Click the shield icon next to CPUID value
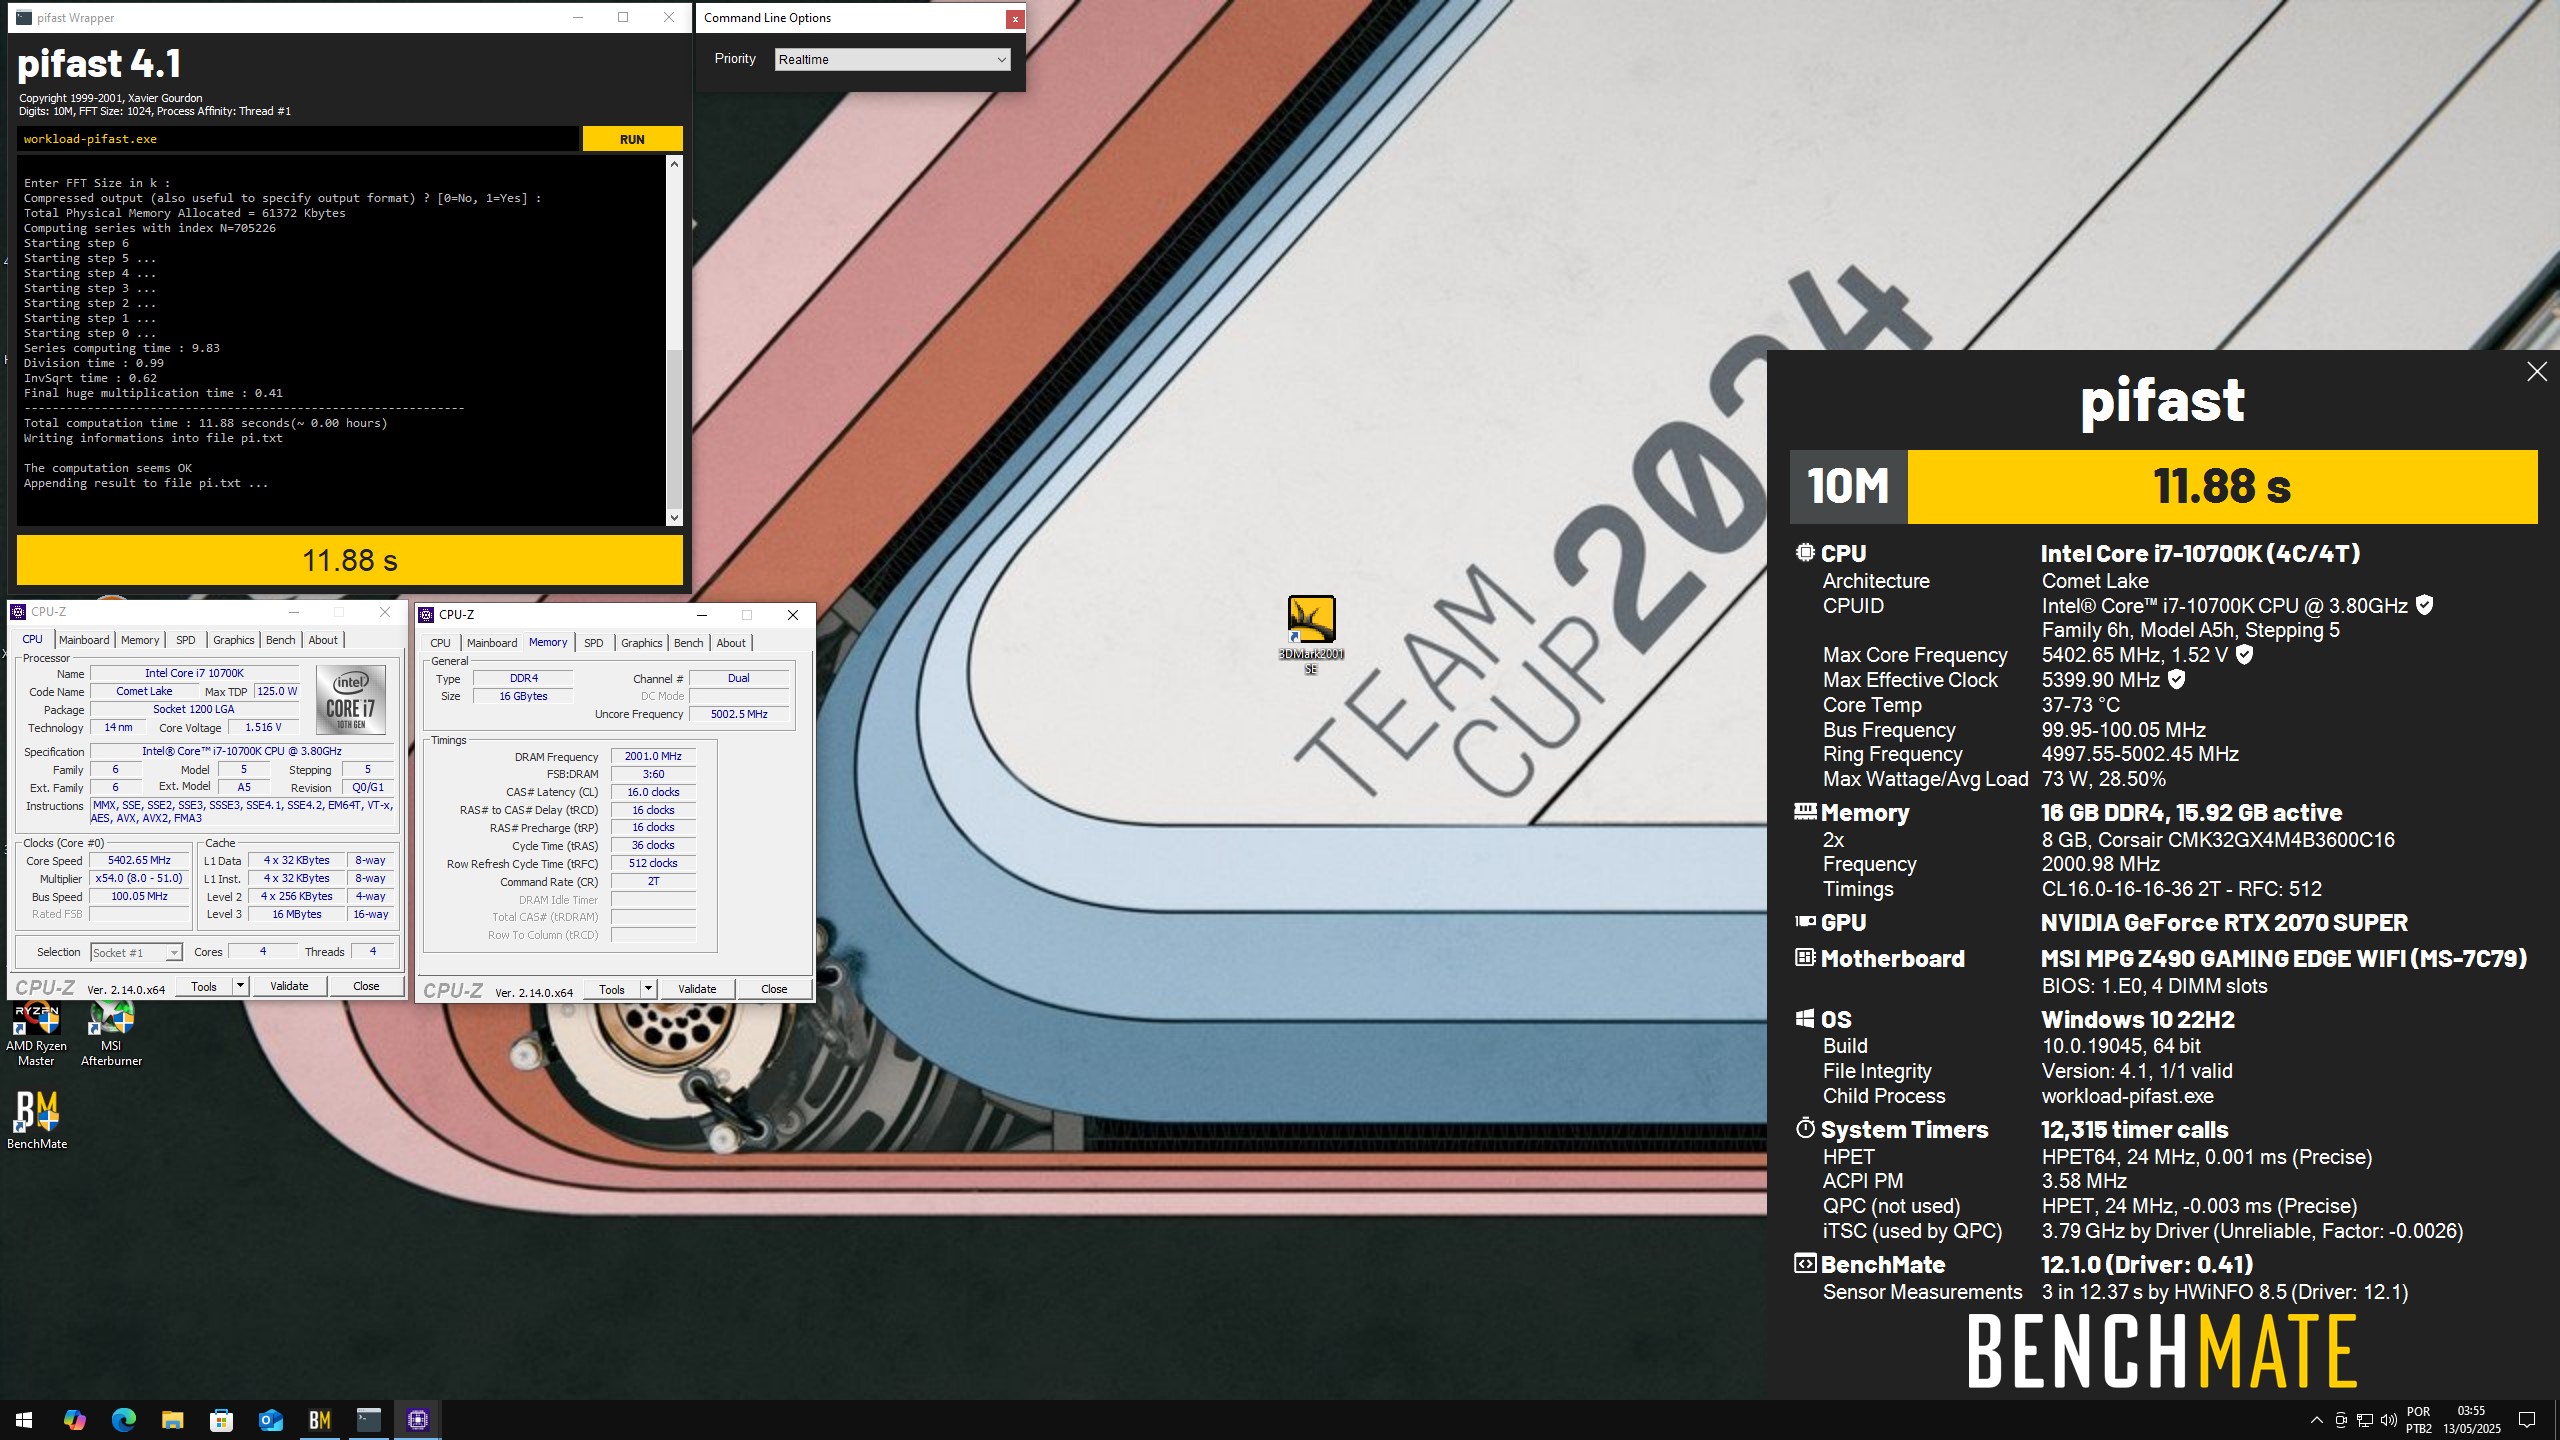 pos(2425,605)
